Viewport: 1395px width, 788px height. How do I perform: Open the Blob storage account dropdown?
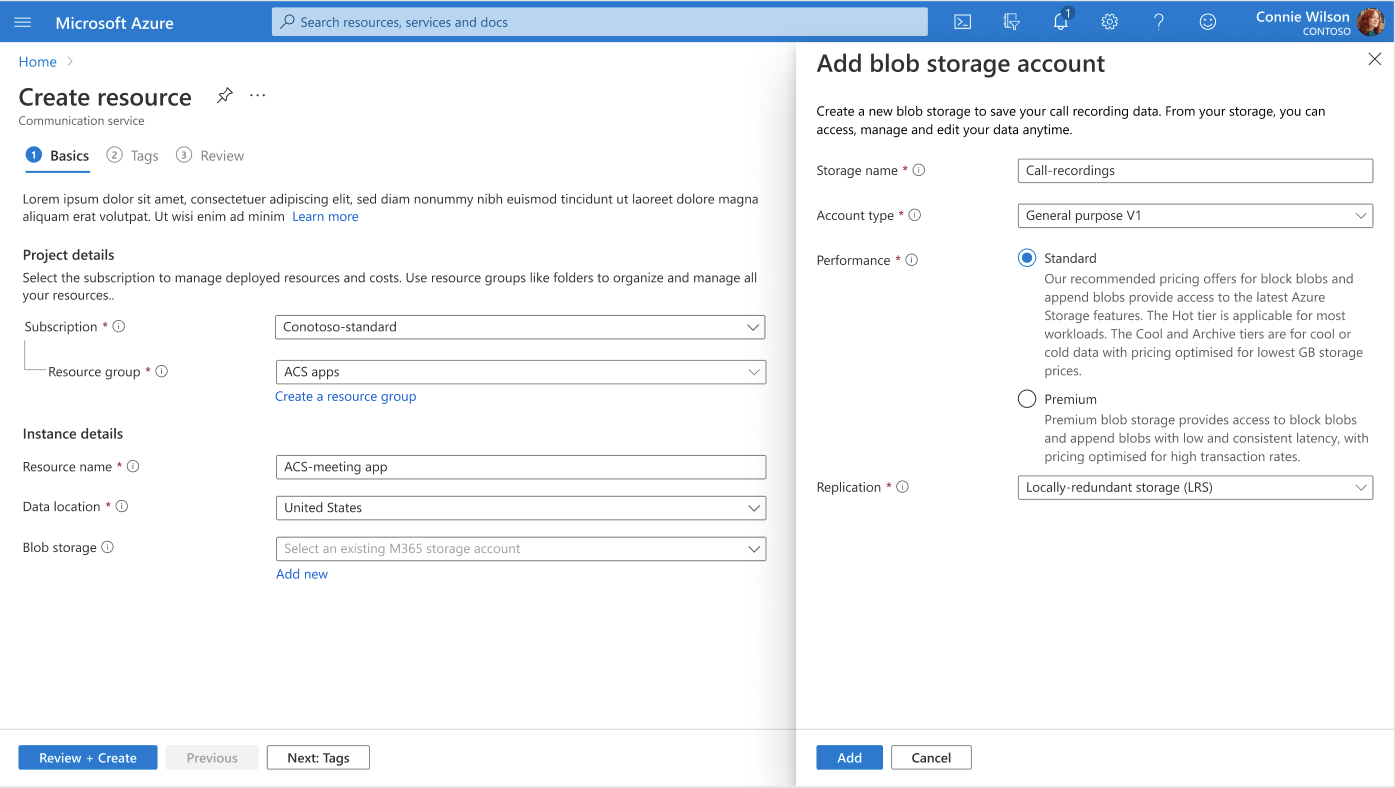coord(520,549)
